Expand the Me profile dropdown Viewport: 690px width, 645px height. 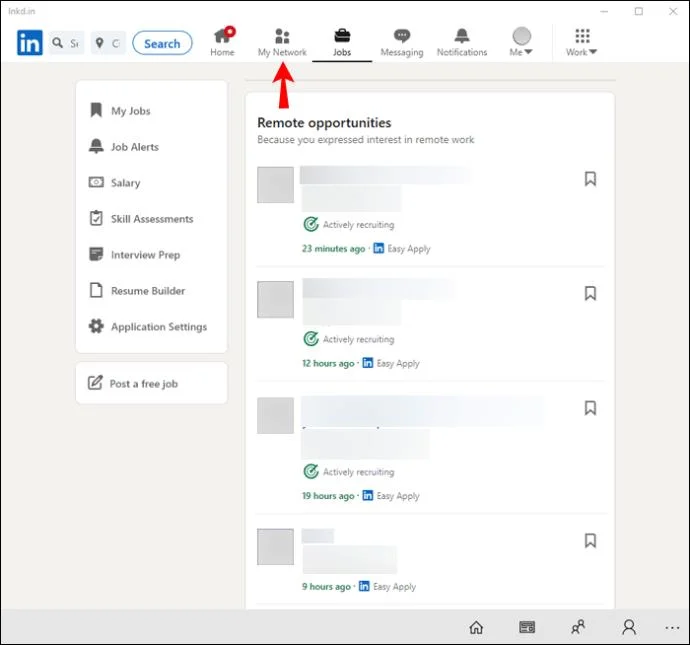pos(521,43)
